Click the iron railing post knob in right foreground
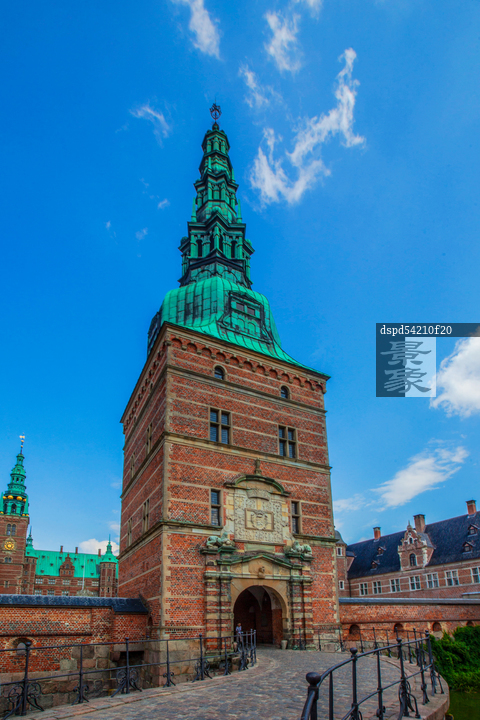Screen dimensions: 480x720 click(313, 678)
